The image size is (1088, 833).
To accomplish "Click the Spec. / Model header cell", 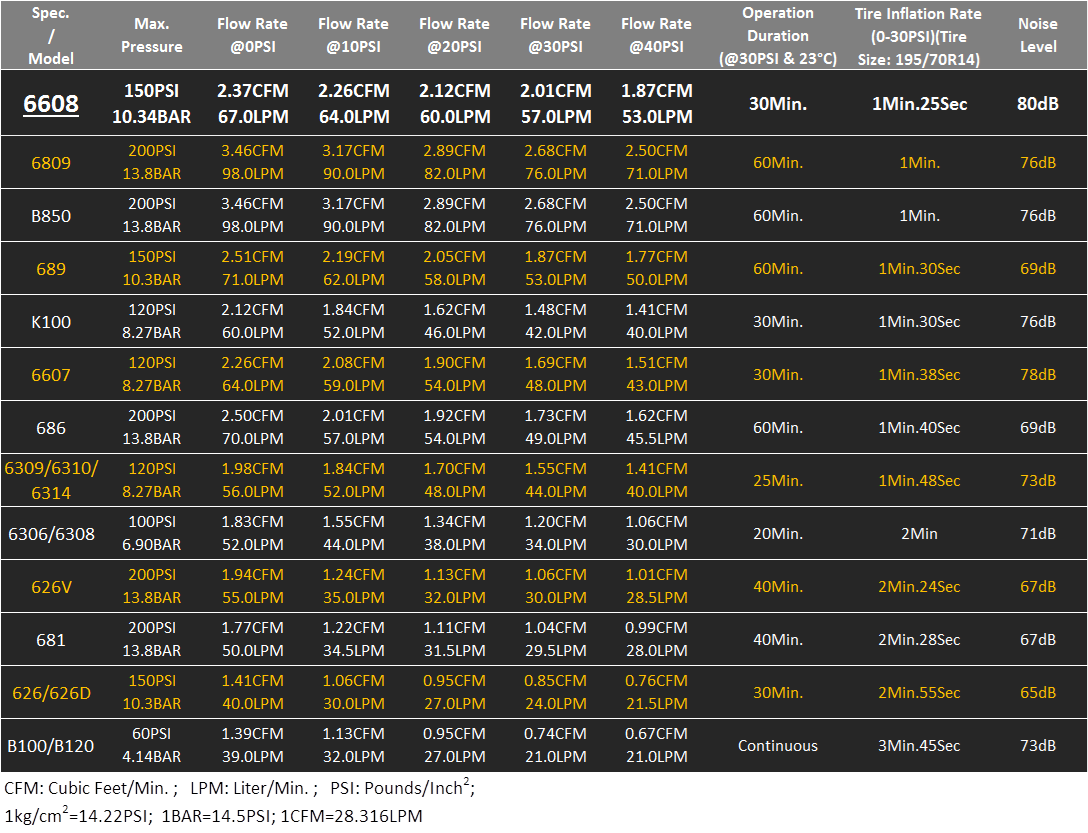I will point(51,36).
